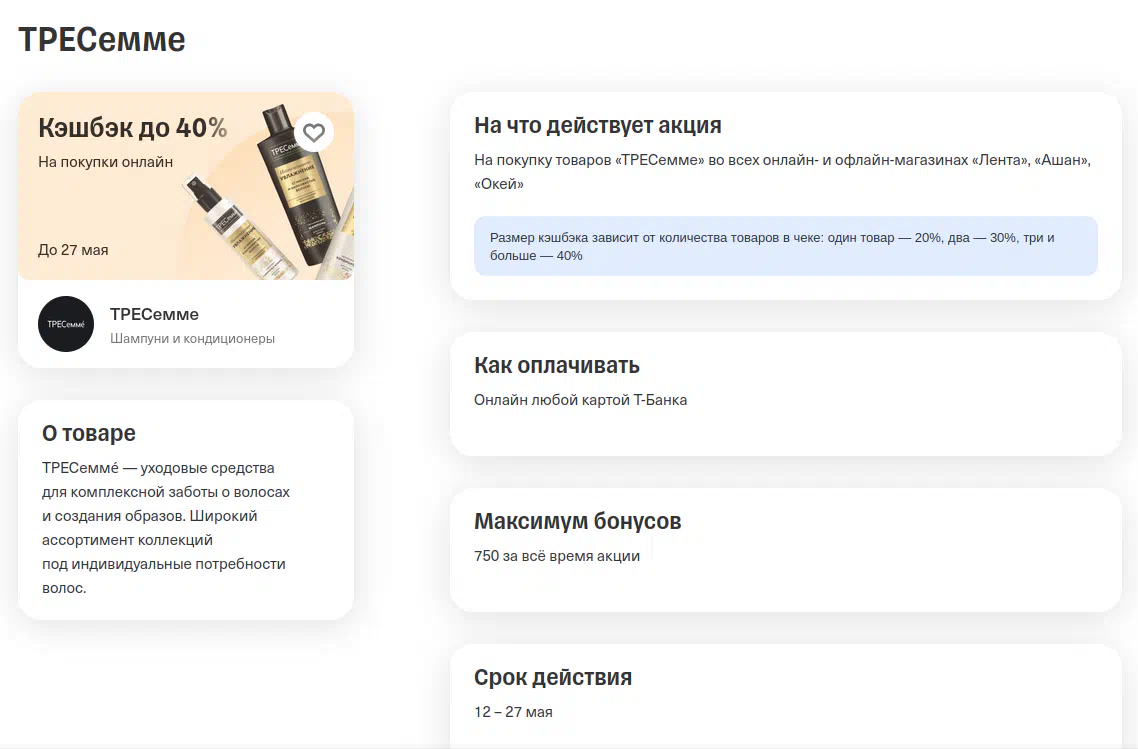The width and height of the screenshot is (1138, 749).
Task: Click the store list mentioning Лента, Ашан, Окей
Action: coord(782,172)
